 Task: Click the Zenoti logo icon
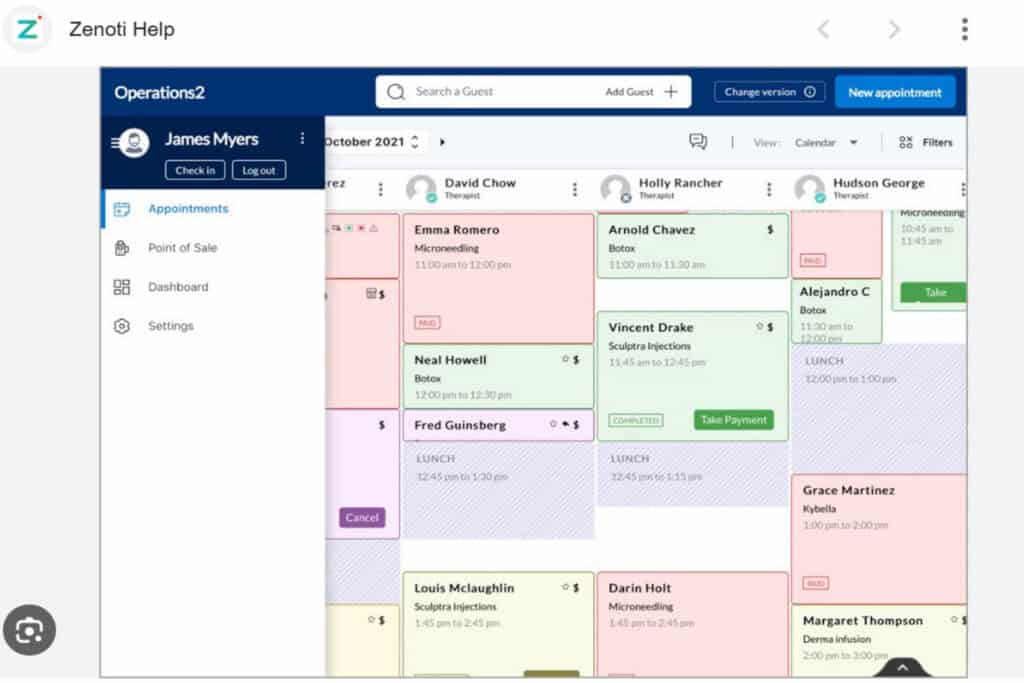[27, 29]
